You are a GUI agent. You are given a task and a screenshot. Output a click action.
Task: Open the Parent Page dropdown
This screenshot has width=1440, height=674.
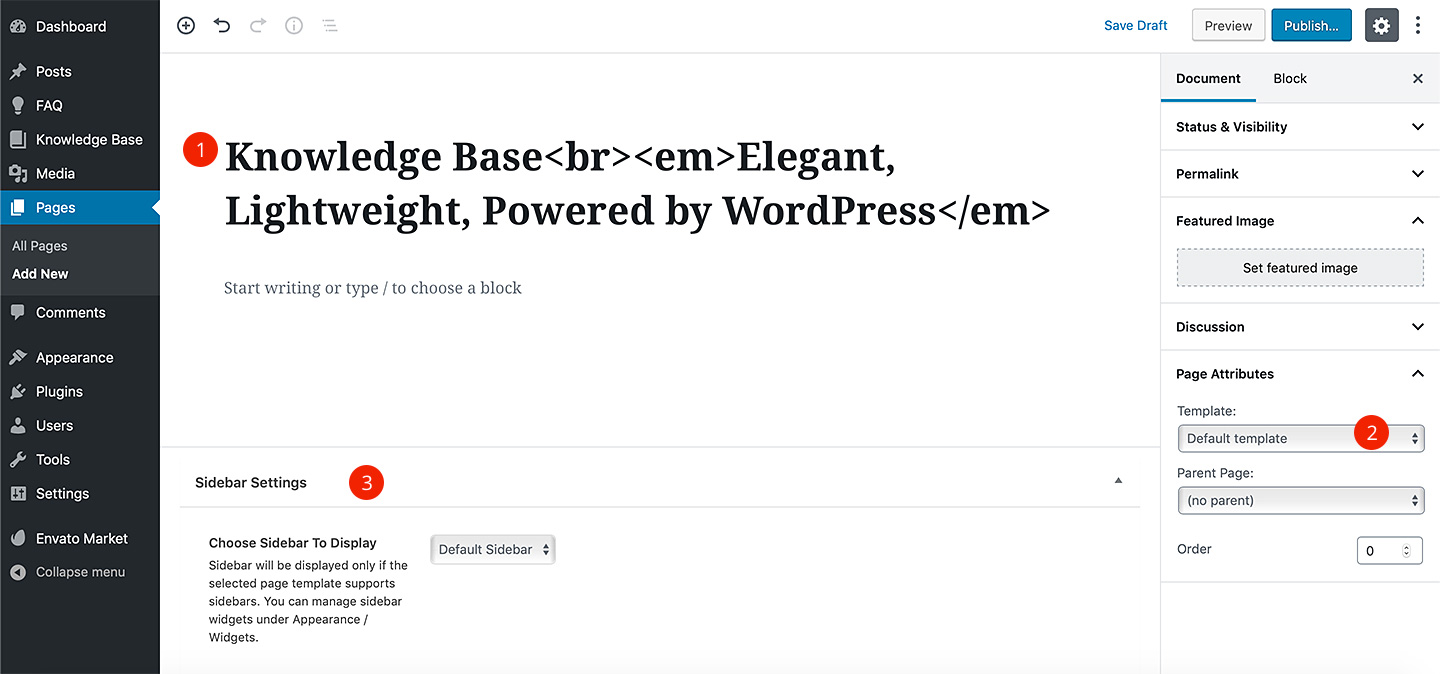click(x=1301, y=500)
